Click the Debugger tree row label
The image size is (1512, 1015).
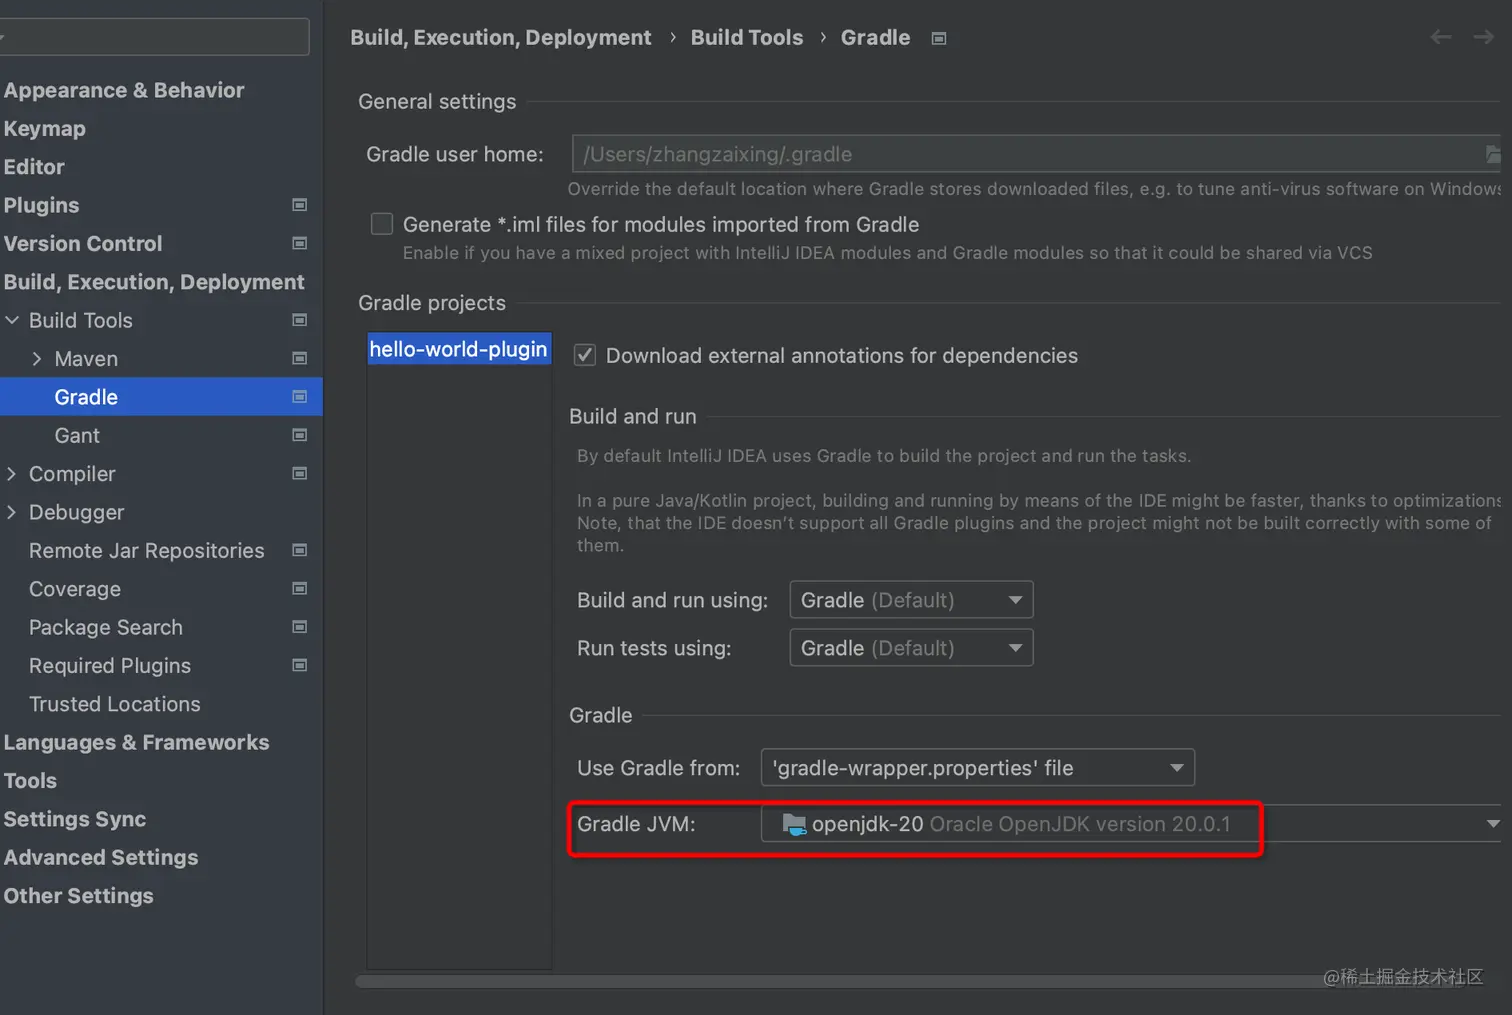pyautogui.click(x=77, y=512)
